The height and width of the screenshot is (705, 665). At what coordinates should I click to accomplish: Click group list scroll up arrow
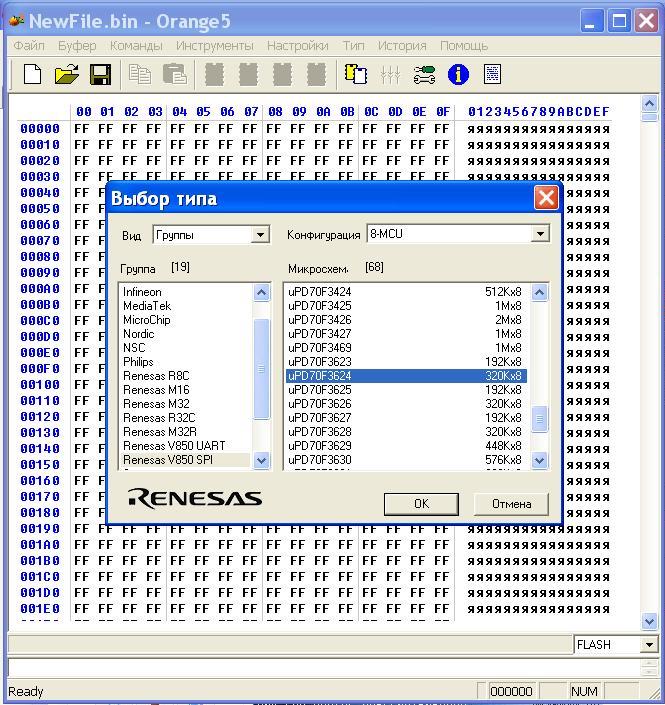tap(261, 293)
